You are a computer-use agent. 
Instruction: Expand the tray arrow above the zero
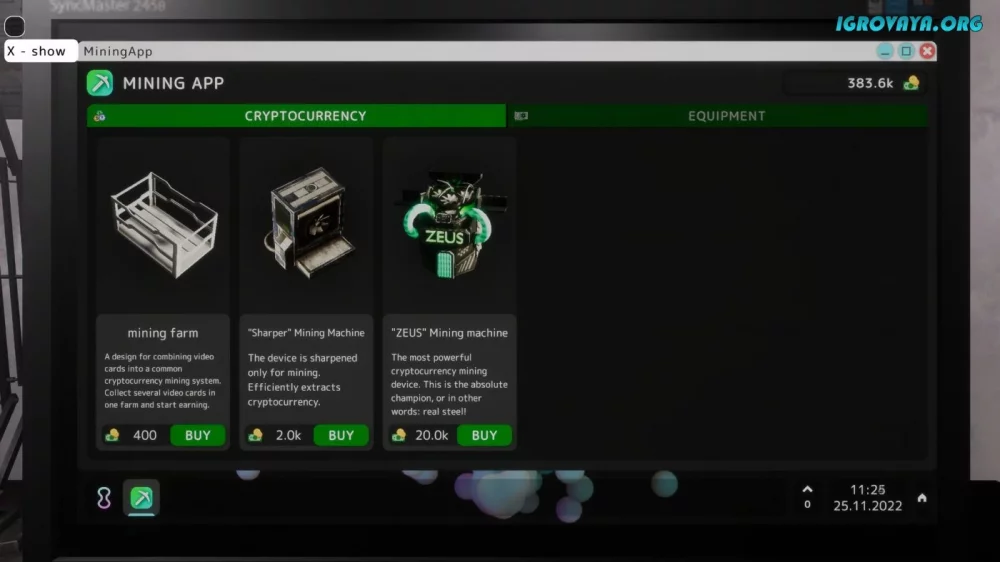click(807, 489)
